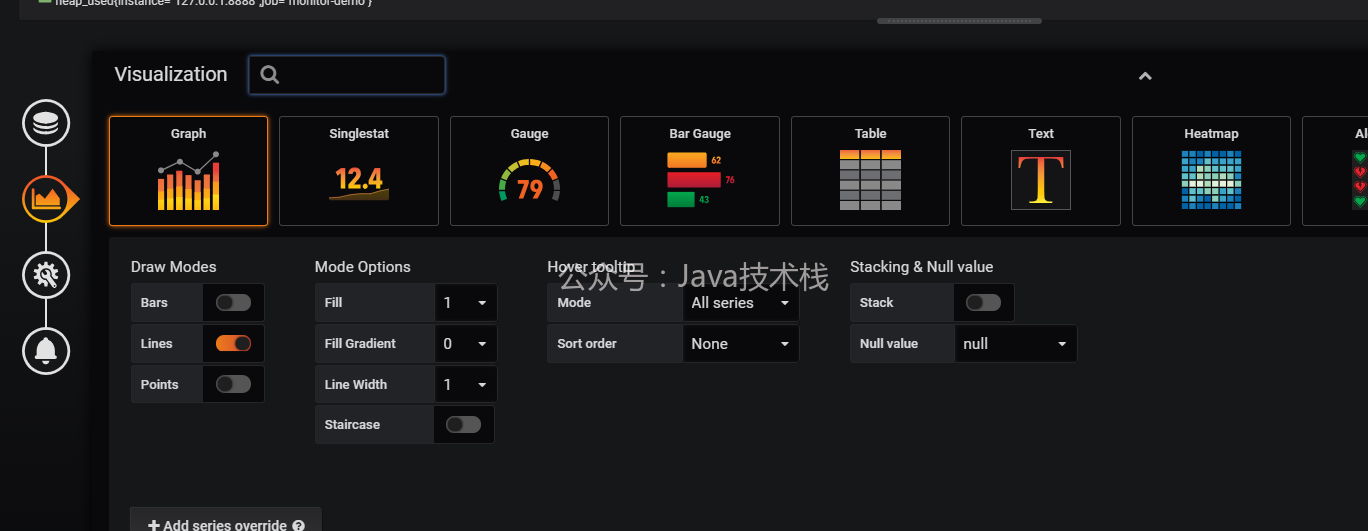1368x531 pixels.
Task: Choose the Bar Gauge visualization card
Action: (x=700, y=171)
